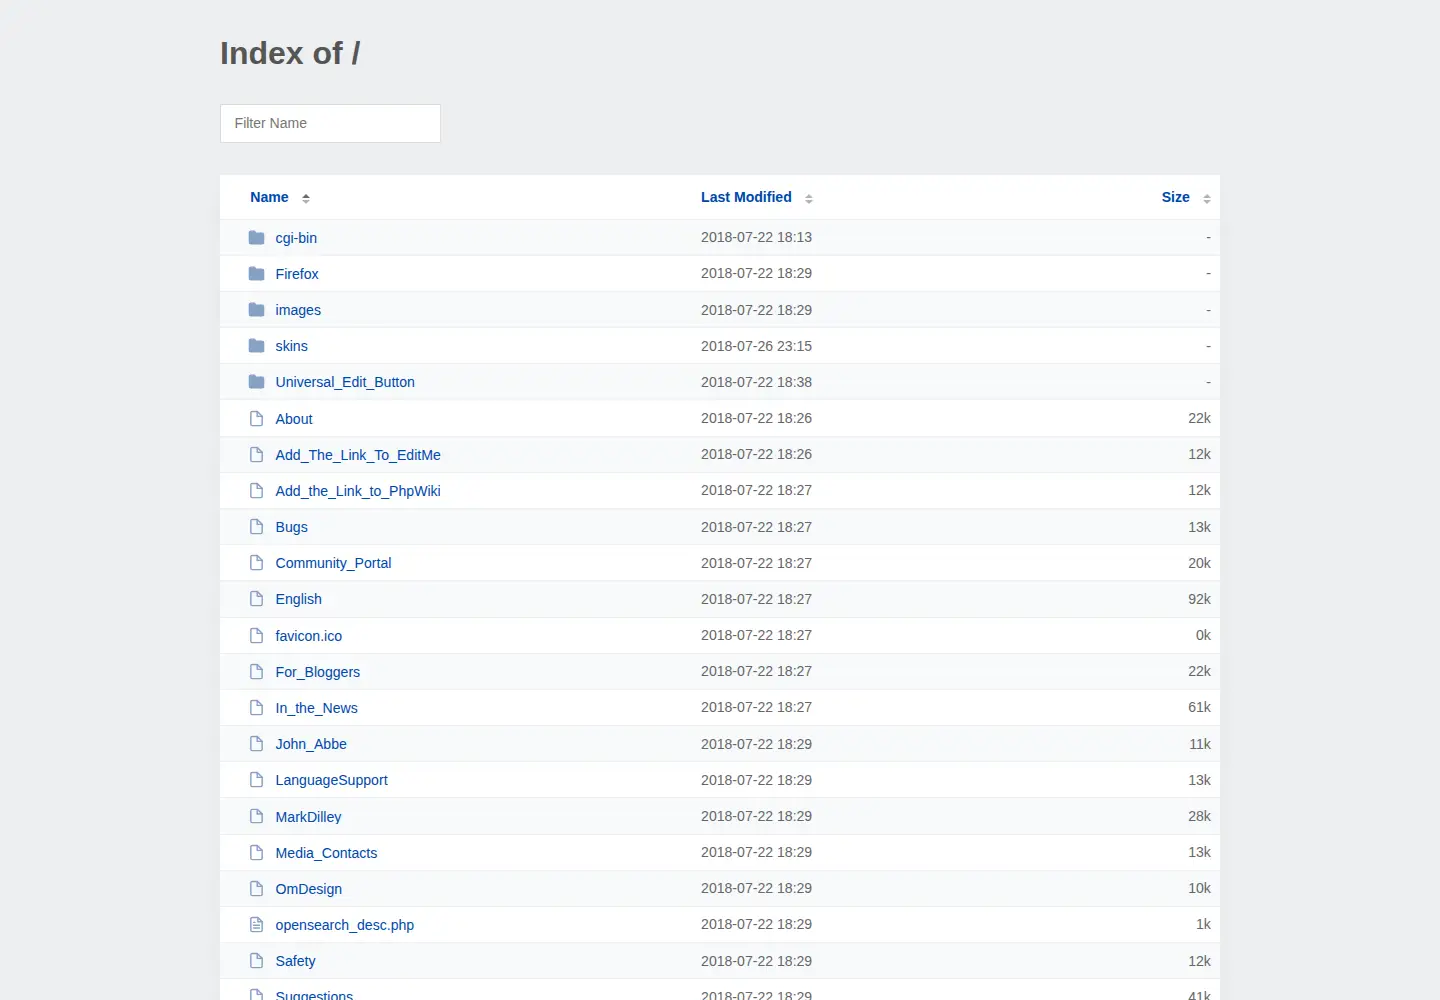Open the cgi-bin directory link
Screen dimensions: 1440x1000
pos(296,238)
